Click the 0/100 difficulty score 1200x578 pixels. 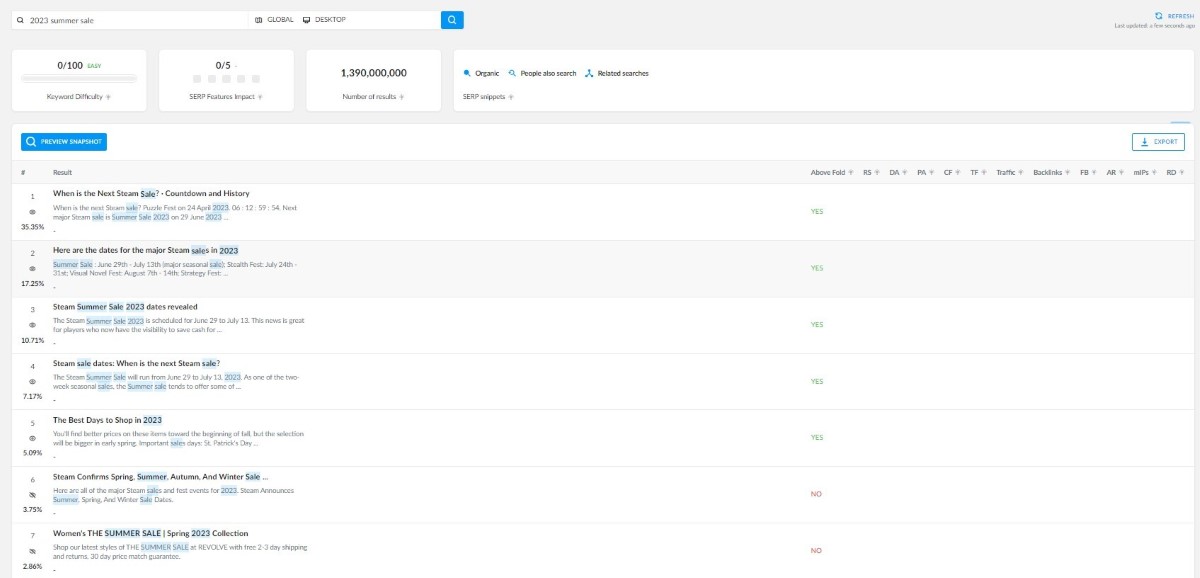[70, 65]
